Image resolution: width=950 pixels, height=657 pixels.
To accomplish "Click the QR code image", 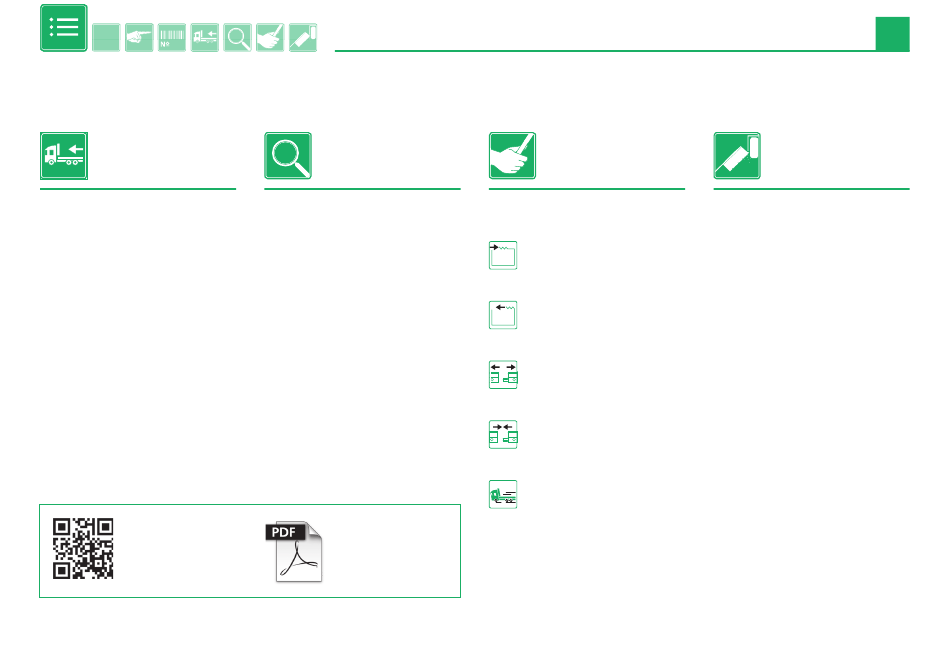I will pos(83,549).
